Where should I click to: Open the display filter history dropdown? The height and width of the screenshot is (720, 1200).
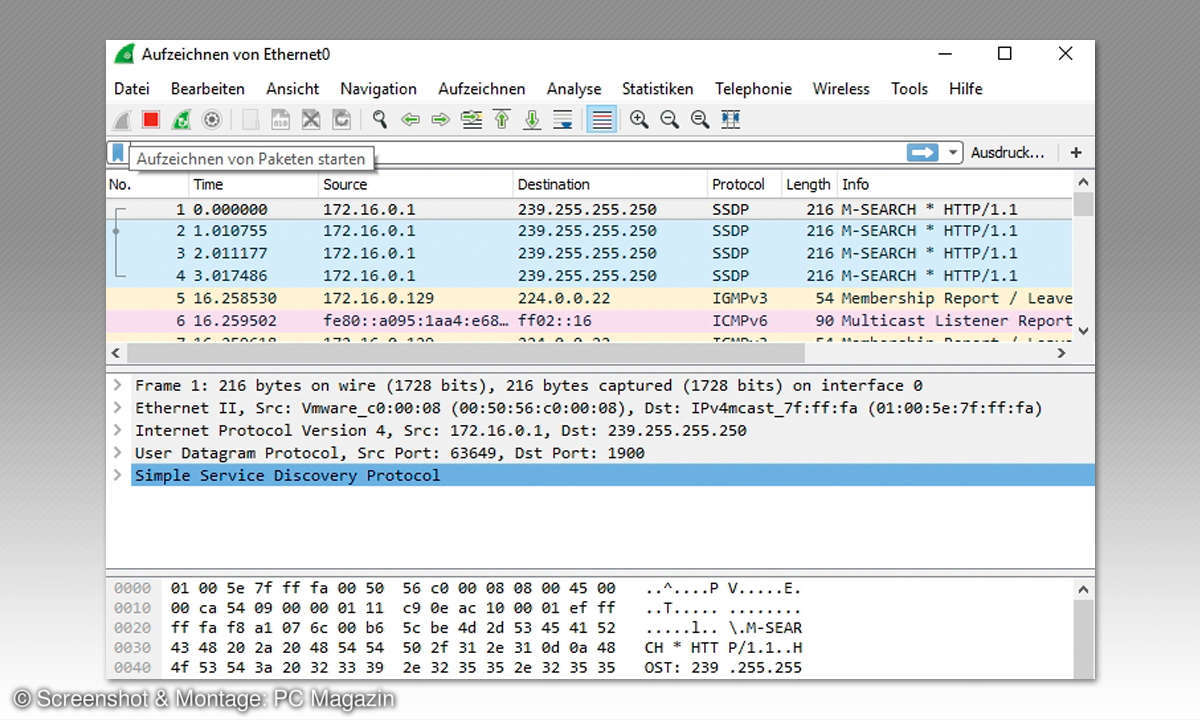(x=952, y=153)
